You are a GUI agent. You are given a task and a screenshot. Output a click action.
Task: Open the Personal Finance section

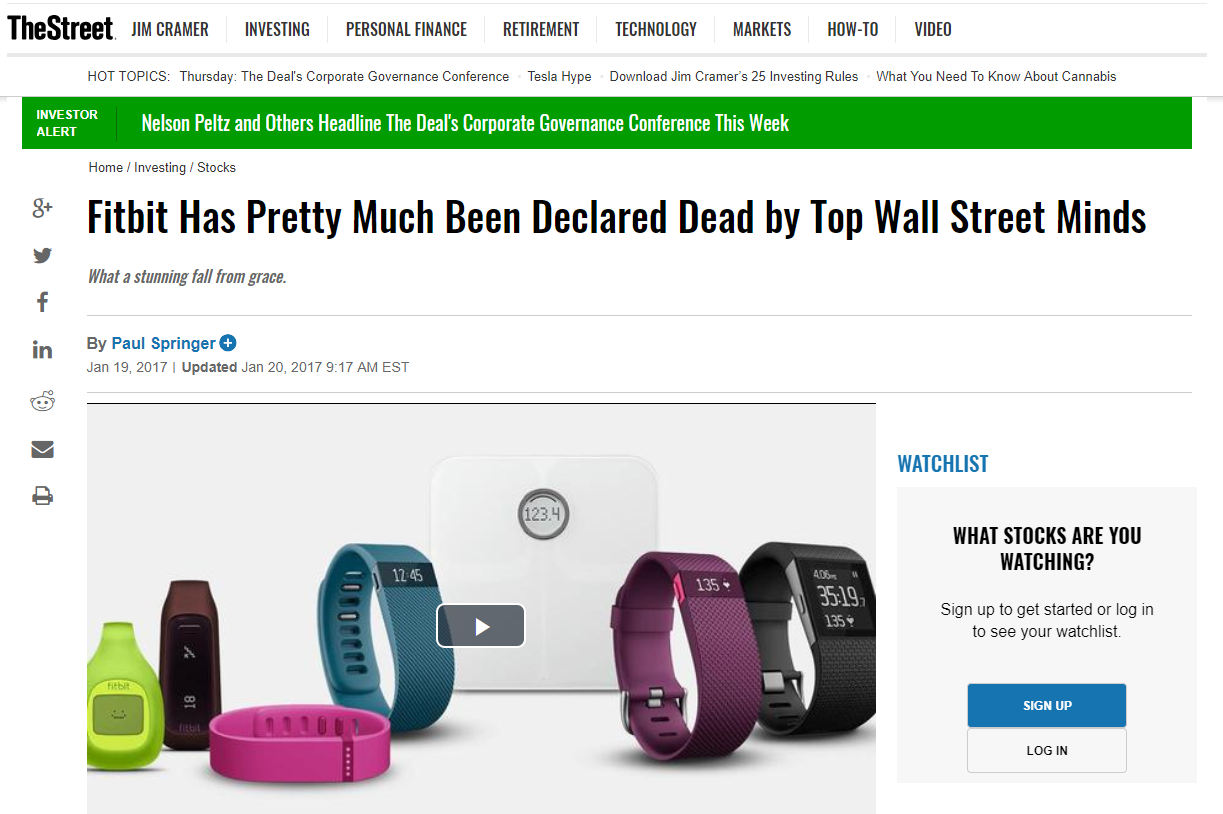pos(406,29)
